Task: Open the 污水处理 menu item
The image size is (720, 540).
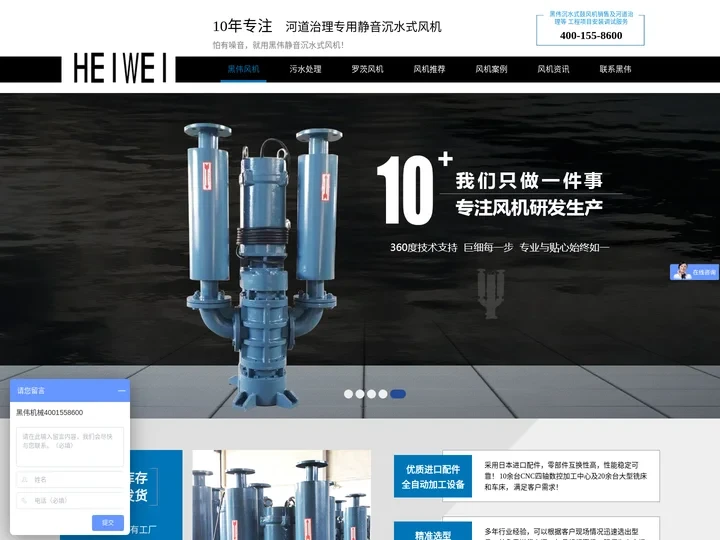Action: pyautogui.click(x=305, y=69)
